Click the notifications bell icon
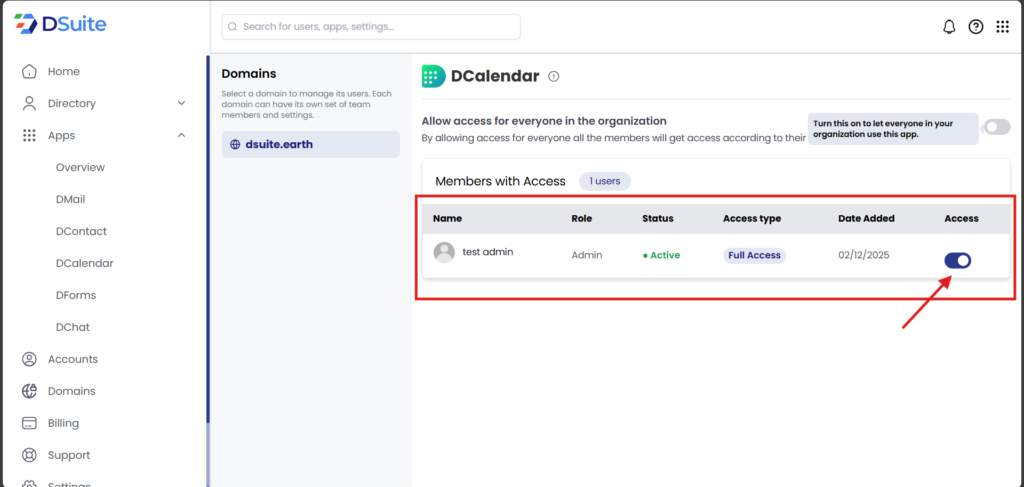 (x=949, y=27)
